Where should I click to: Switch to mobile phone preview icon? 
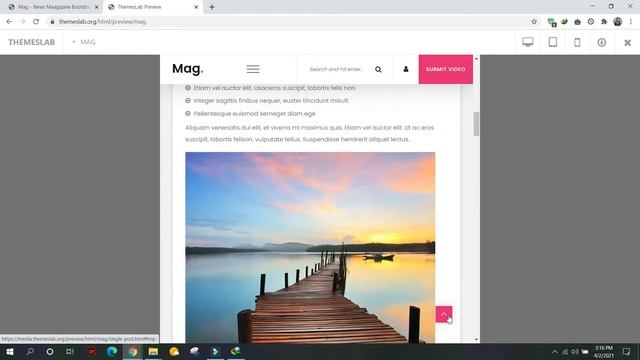[x=577, y=42]
